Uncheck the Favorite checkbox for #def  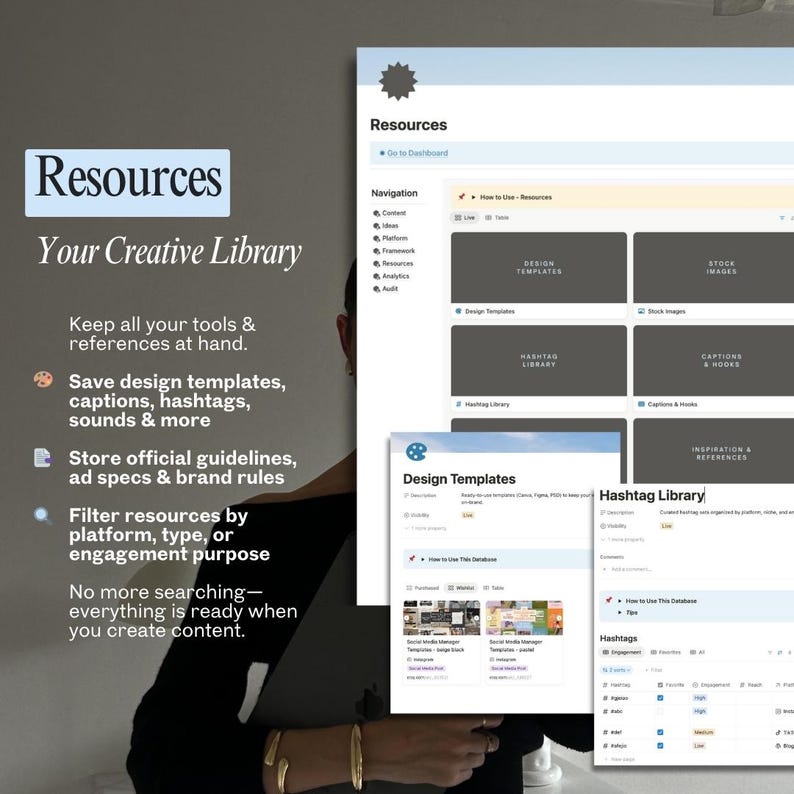(660, 732)
